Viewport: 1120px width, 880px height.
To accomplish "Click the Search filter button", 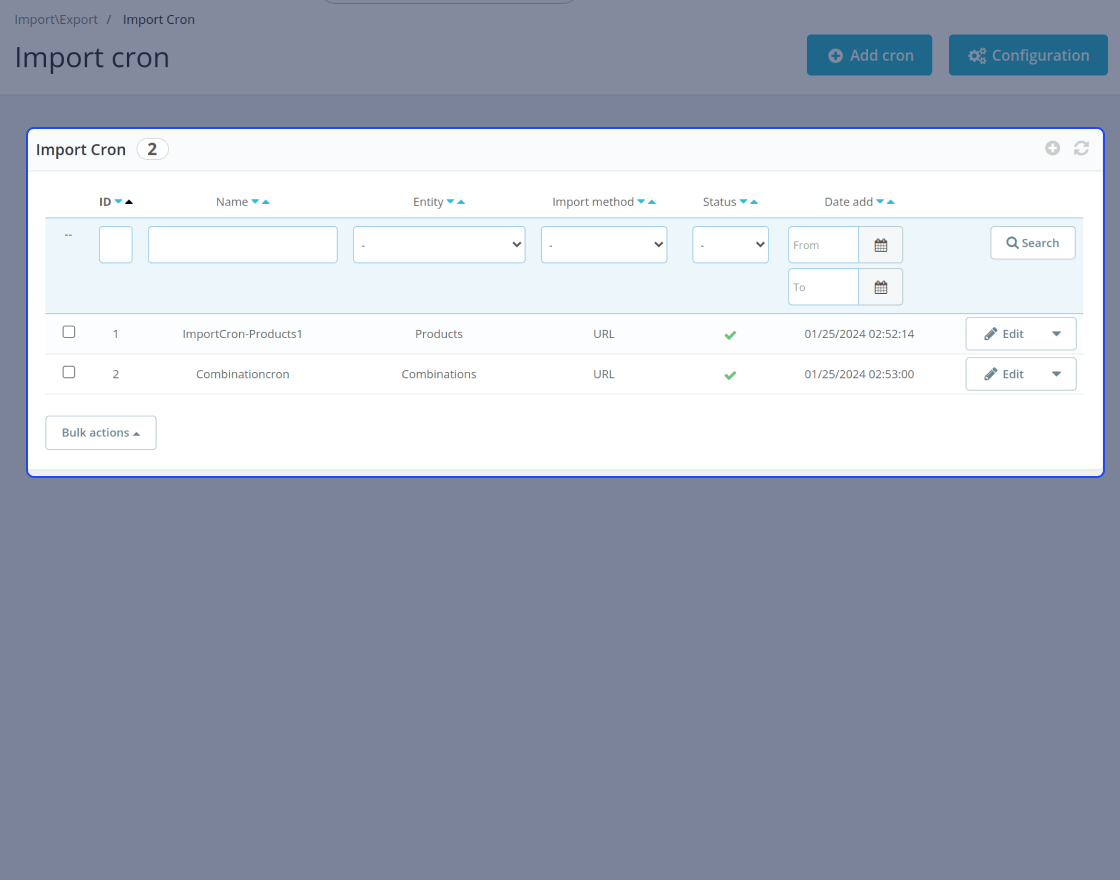I will (x=1033, y=243).
